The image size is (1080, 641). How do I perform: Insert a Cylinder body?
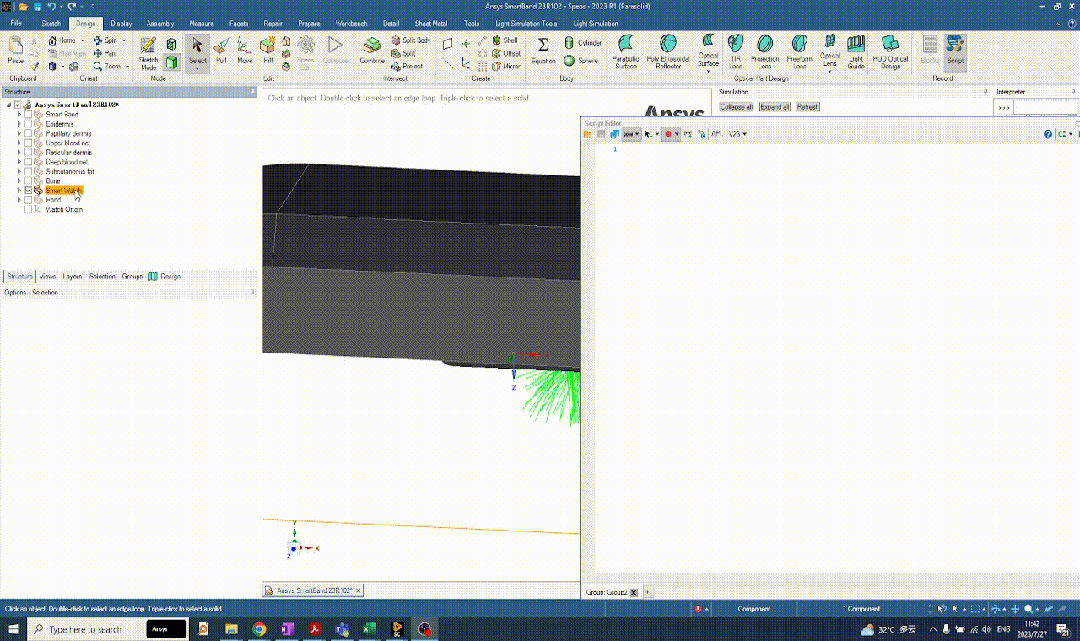tap(583, 43)
